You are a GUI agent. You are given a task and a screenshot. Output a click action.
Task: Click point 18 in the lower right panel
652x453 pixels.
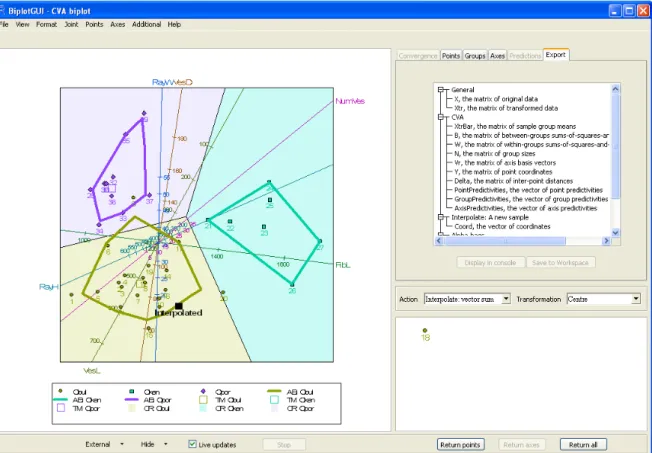coord(425,330)
